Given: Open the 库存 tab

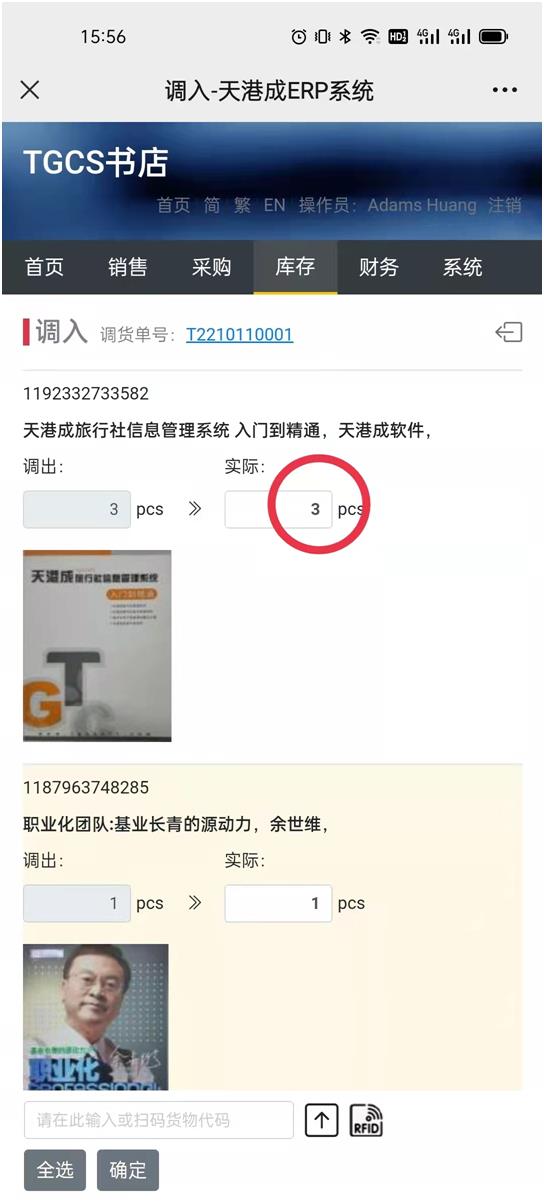Looking at the screenshot, I should tap(295, 267).
